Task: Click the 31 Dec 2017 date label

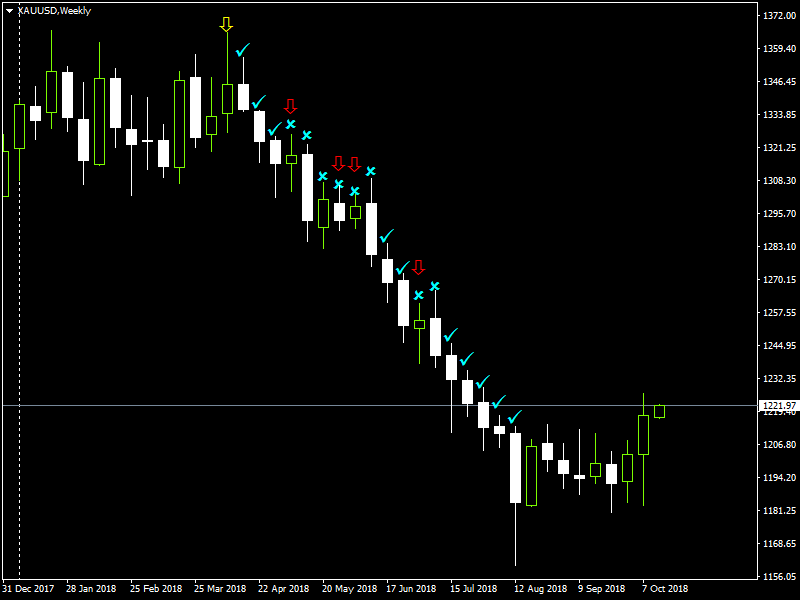Action: click(28, 588)
